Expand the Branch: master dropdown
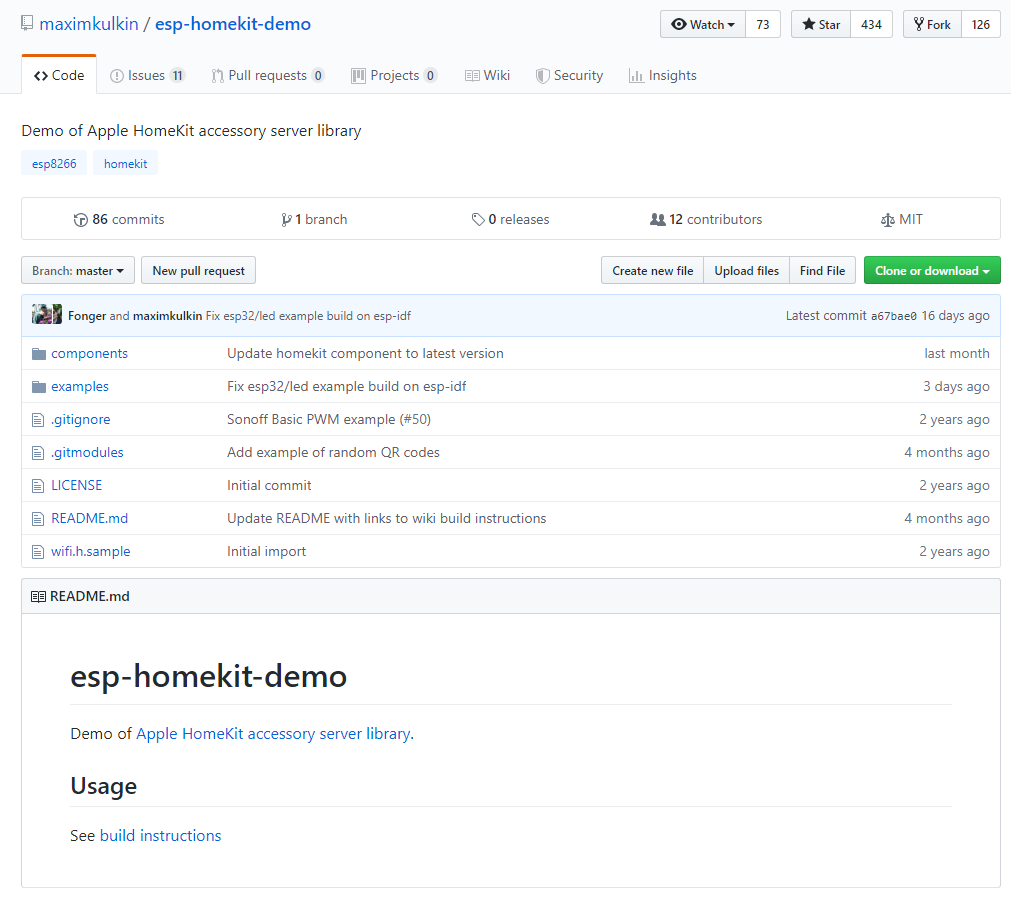 pos(78,271)
